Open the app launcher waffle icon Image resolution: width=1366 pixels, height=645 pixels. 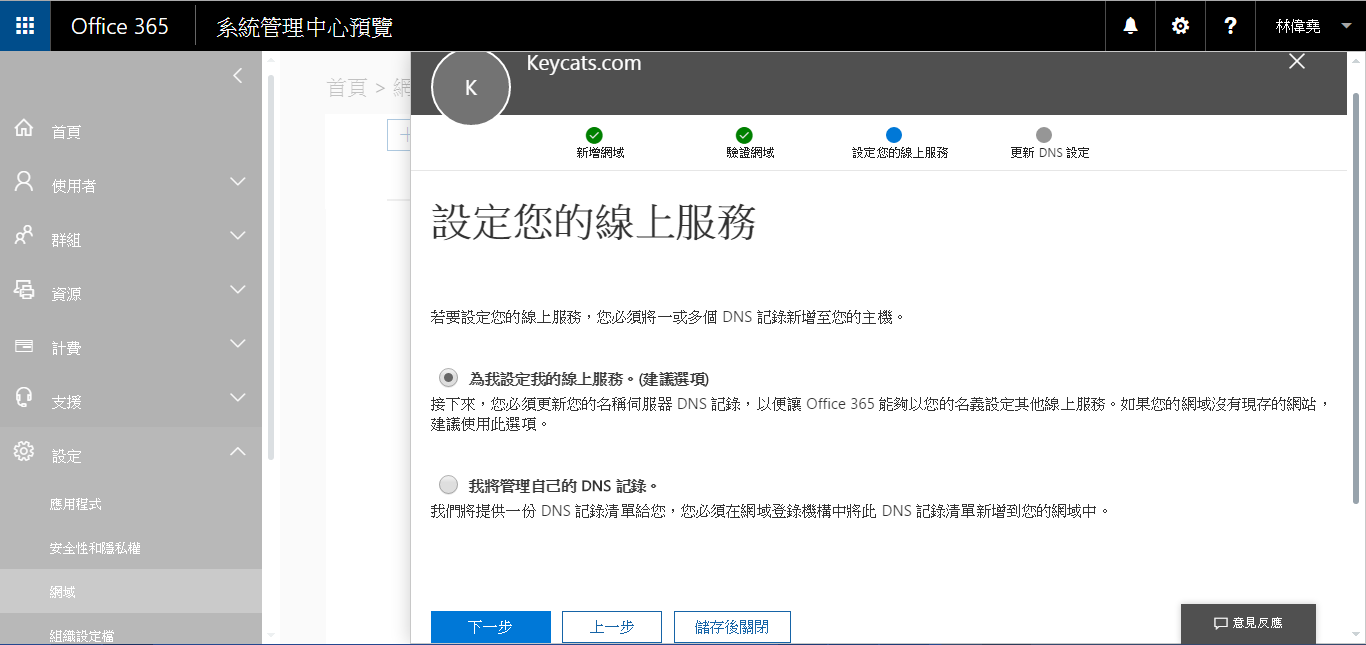click(x=25, y=26)
